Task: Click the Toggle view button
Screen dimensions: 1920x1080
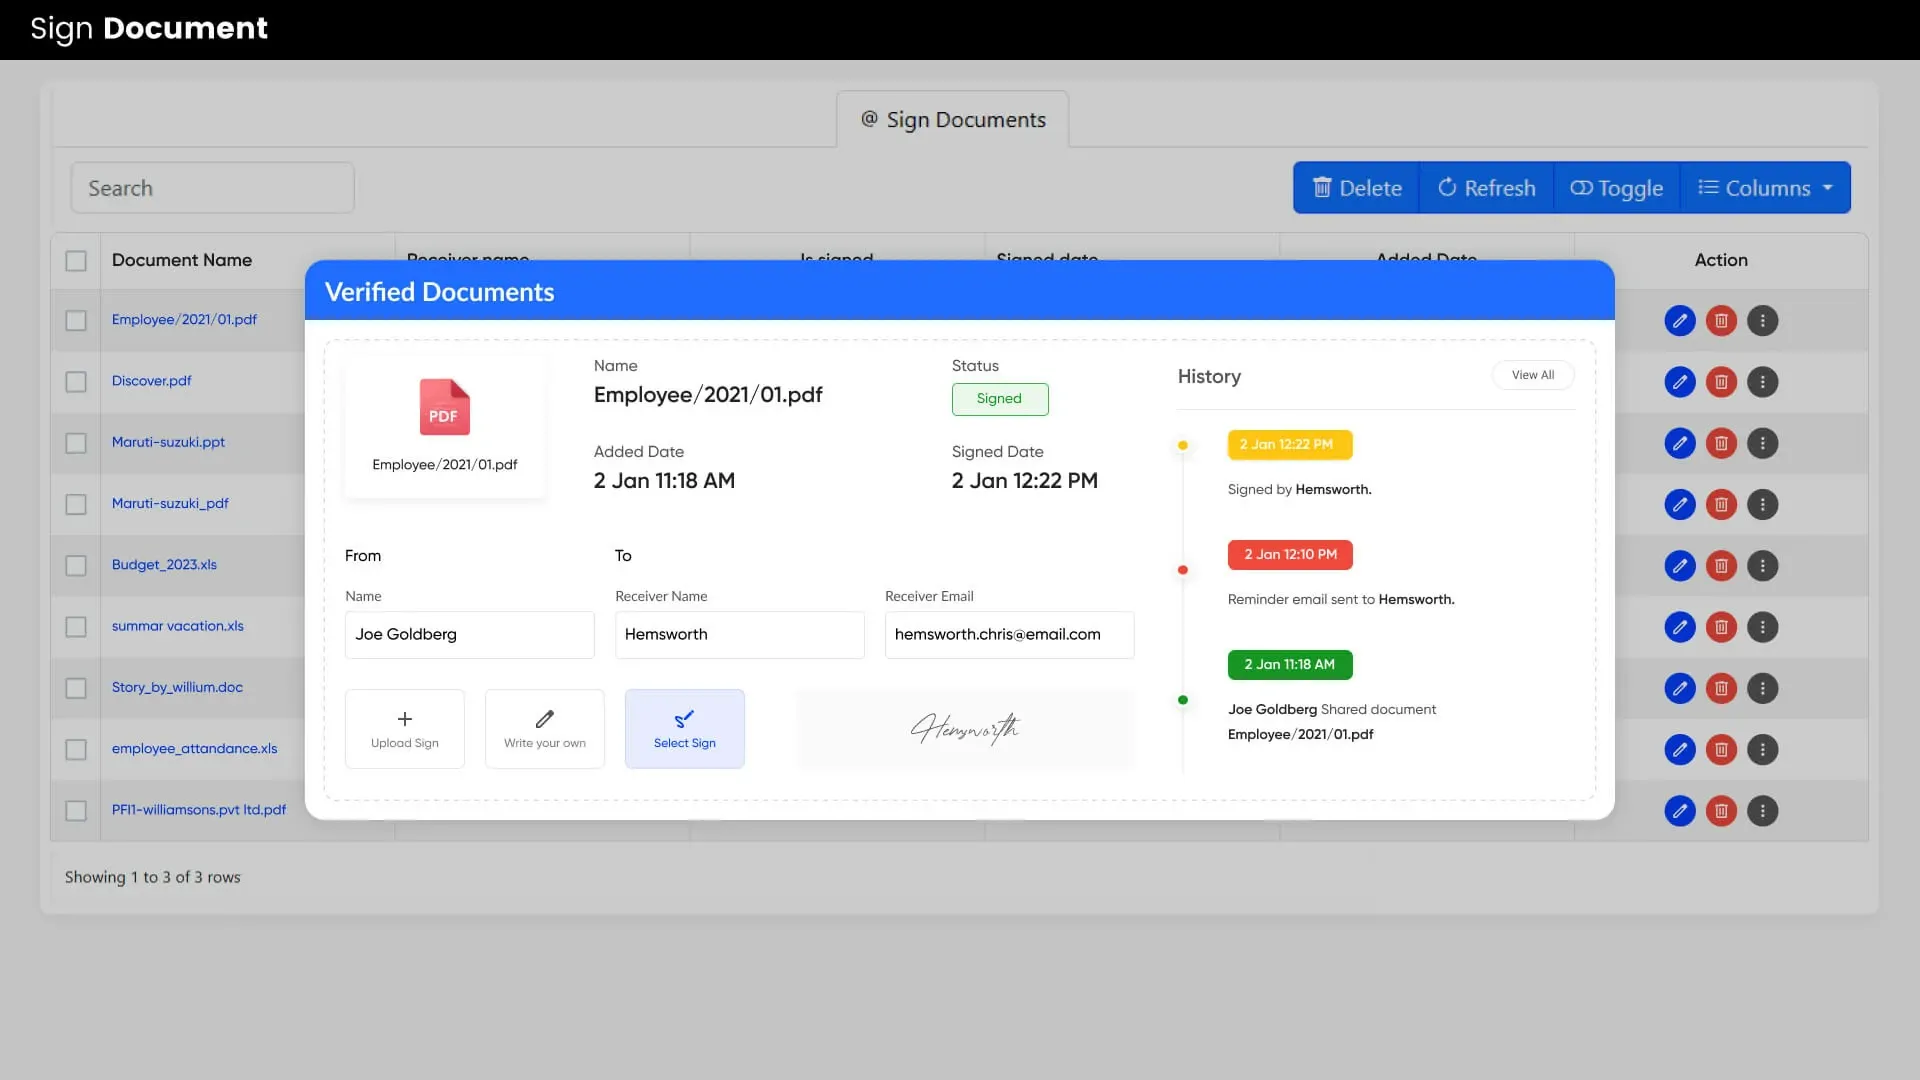Action: [x=1616, y=188]
